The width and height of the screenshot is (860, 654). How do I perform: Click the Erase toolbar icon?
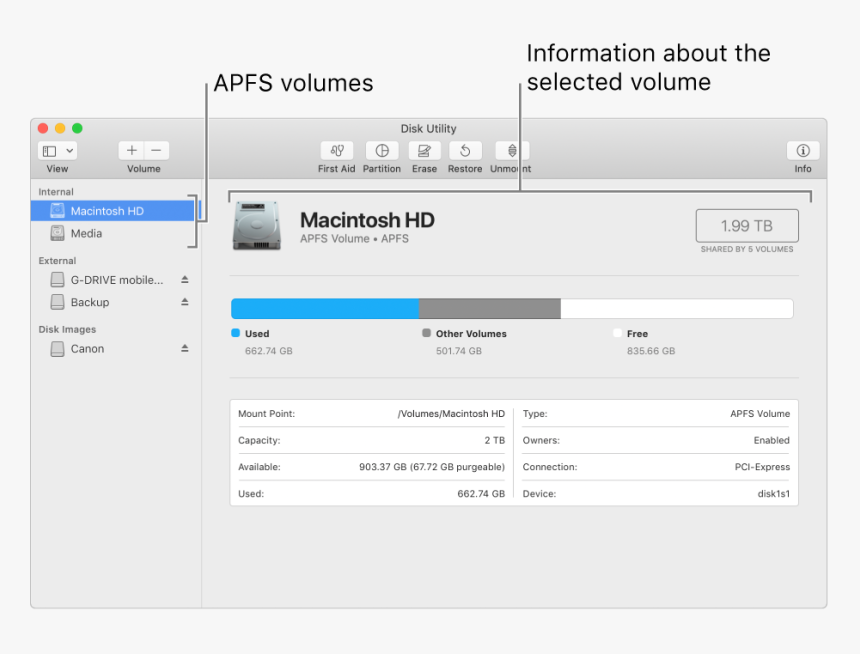tap(425, 150)
